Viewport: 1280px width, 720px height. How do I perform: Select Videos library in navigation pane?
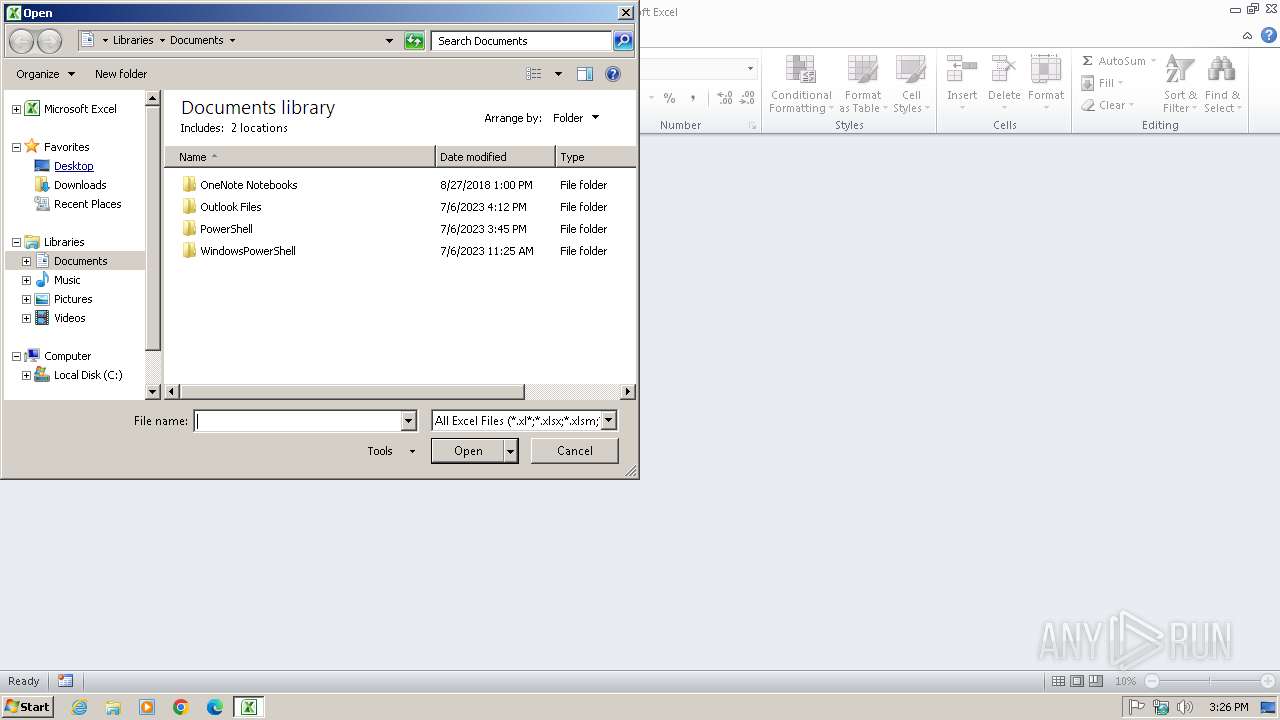point(69,318)
